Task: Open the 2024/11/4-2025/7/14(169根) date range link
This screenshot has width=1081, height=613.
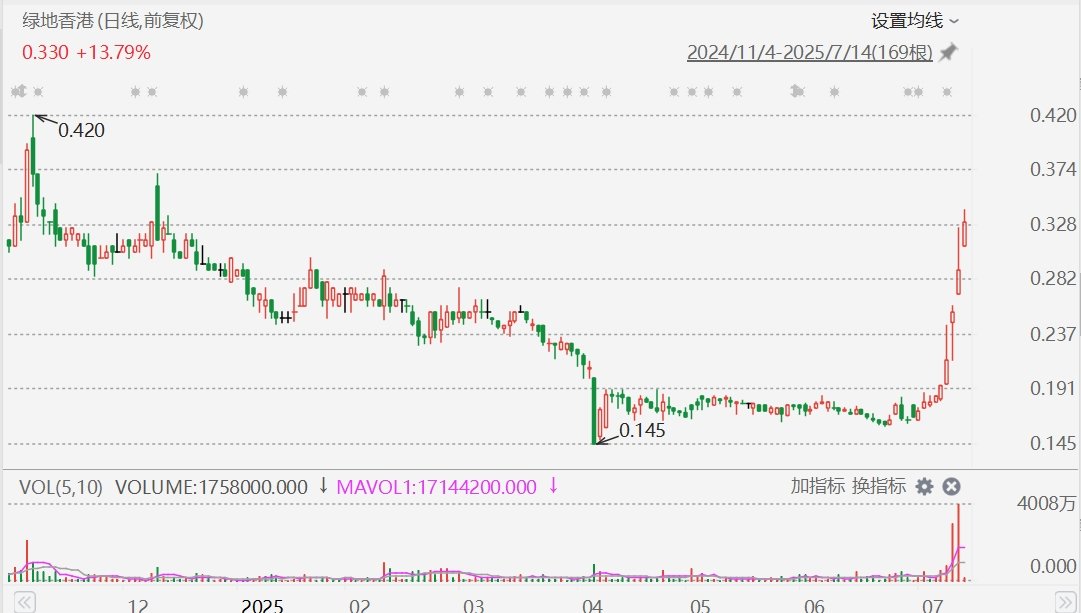Action: tap(809, 52)
